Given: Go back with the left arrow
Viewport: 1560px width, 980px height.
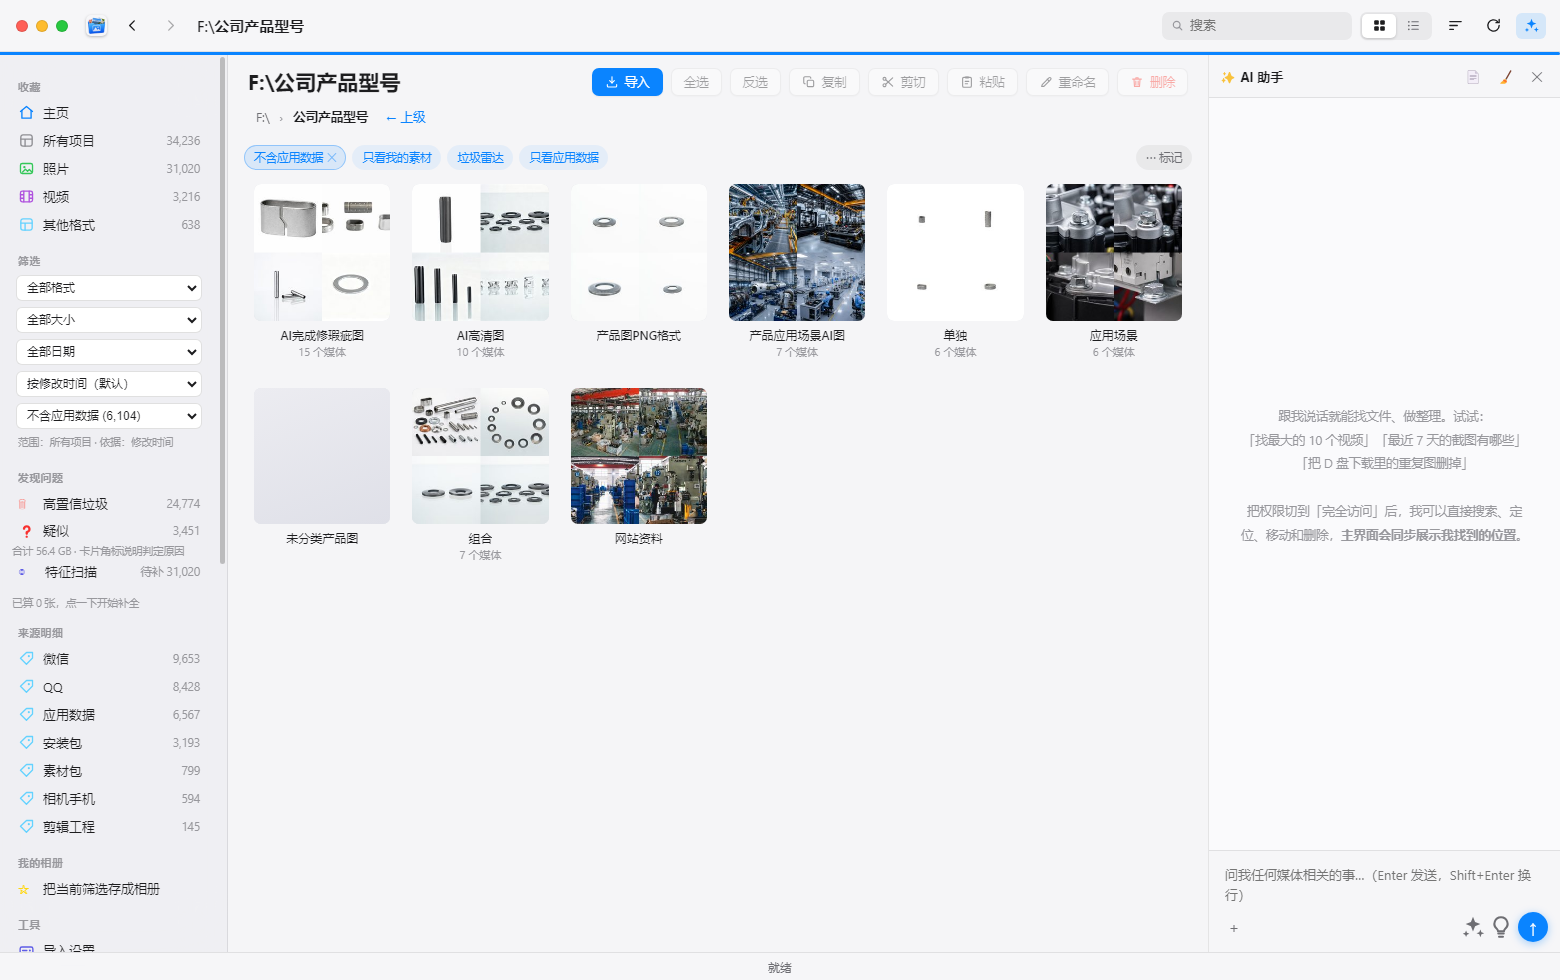Looking at the screenshot, I should click(132, 26).
